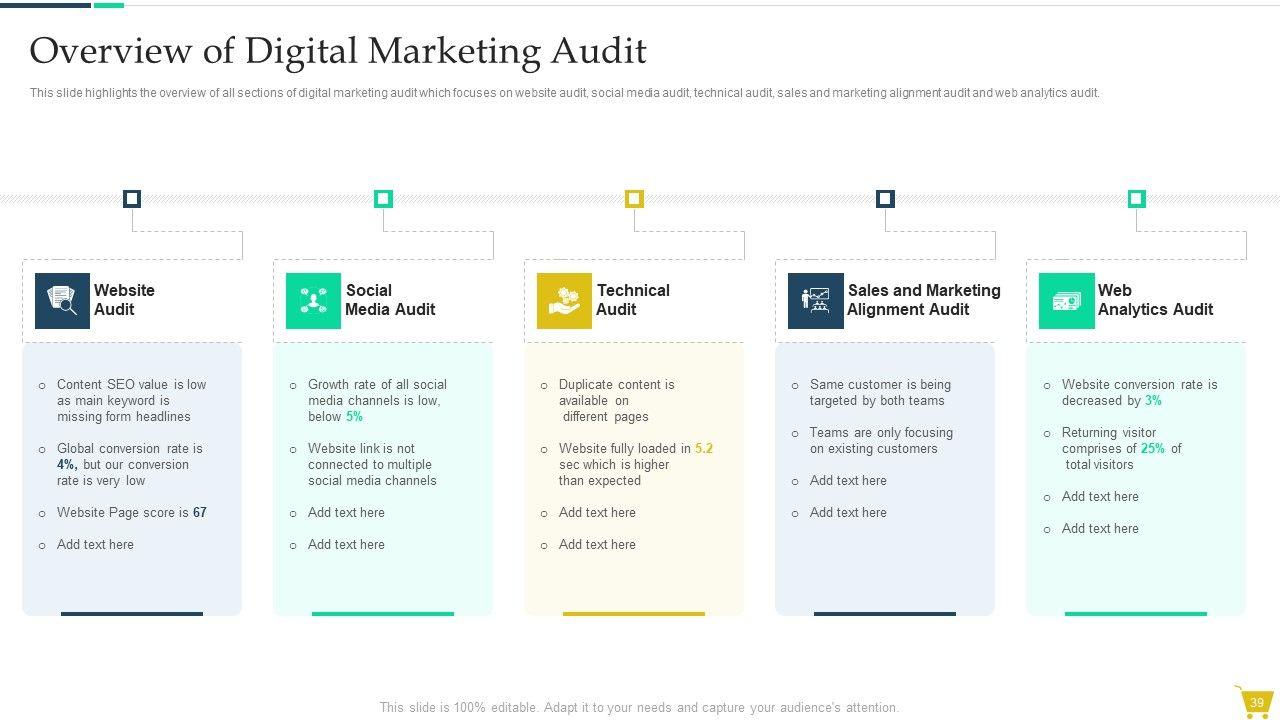Click the Web Analytics Audit money icon
The height and width of the screenshot is (720, 1280).
click(x=1066, y=301)
